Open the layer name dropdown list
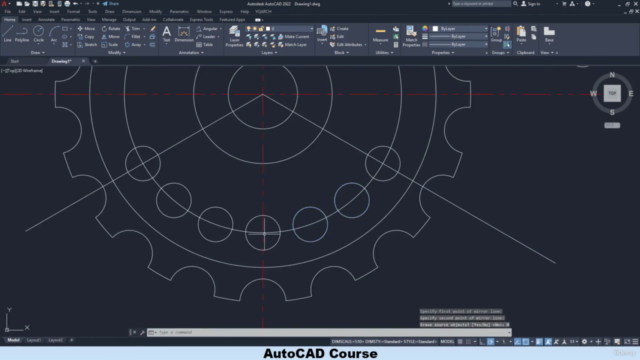640x360 pixels. [293, 29]
